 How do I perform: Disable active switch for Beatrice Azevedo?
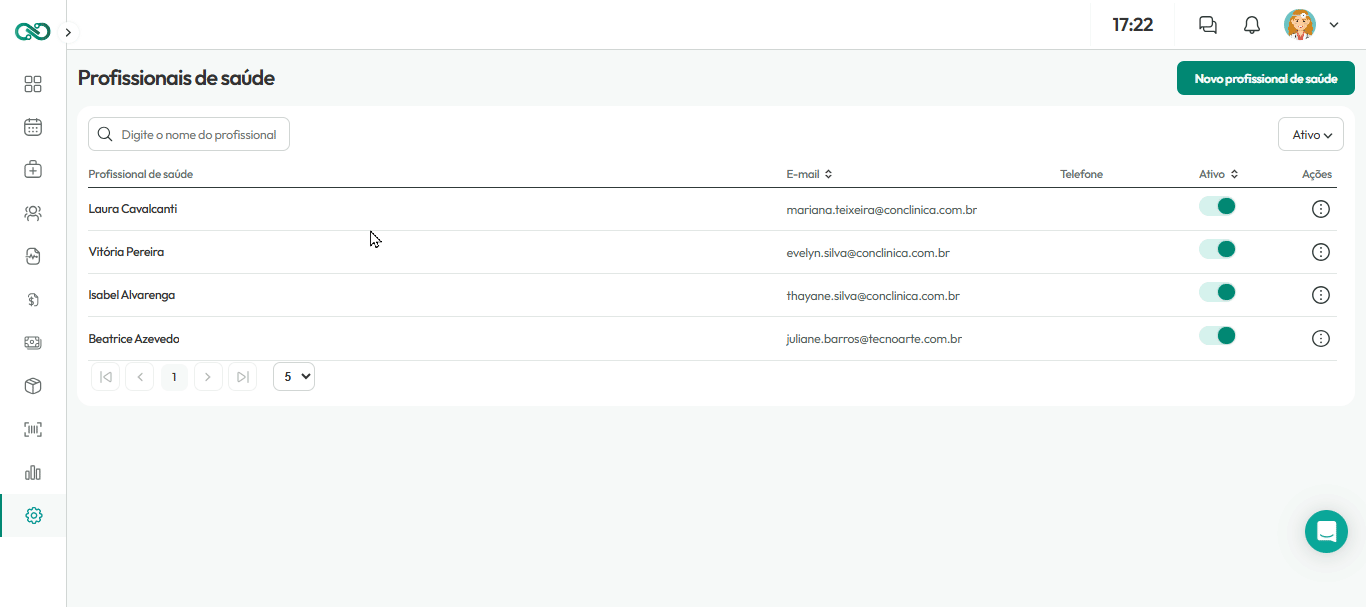pos(1218,335)
